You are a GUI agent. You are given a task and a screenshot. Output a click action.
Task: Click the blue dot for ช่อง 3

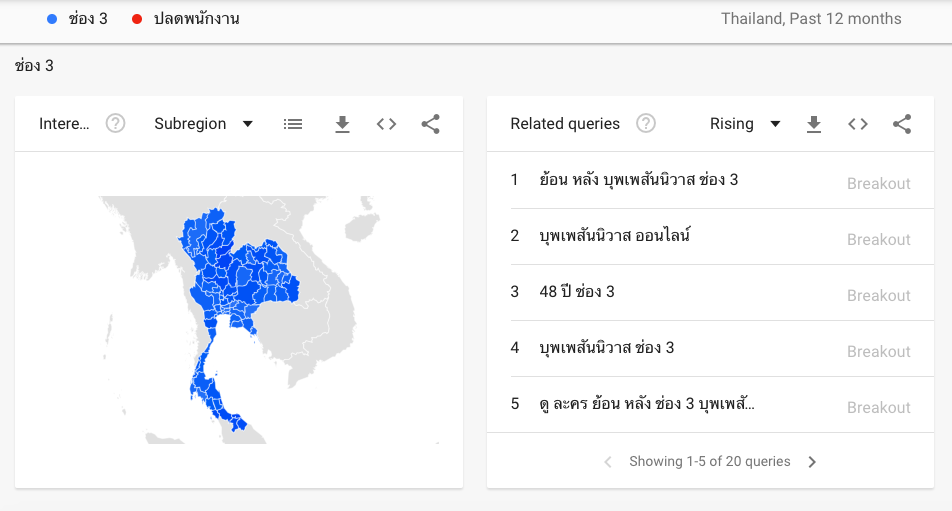coord(52,19)
